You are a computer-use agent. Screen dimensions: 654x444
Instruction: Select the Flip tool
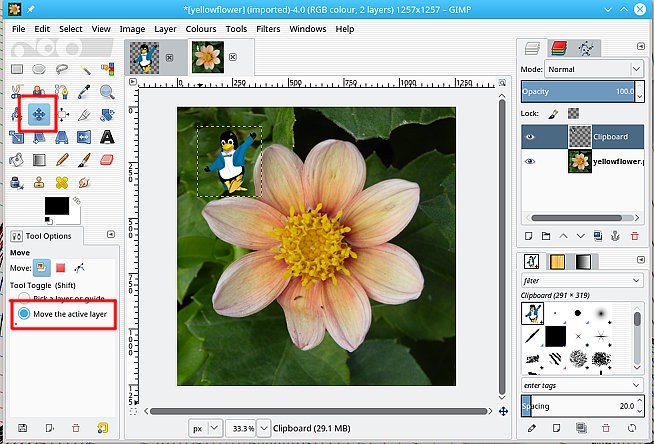pyautogui.click(x=84, y=137)
